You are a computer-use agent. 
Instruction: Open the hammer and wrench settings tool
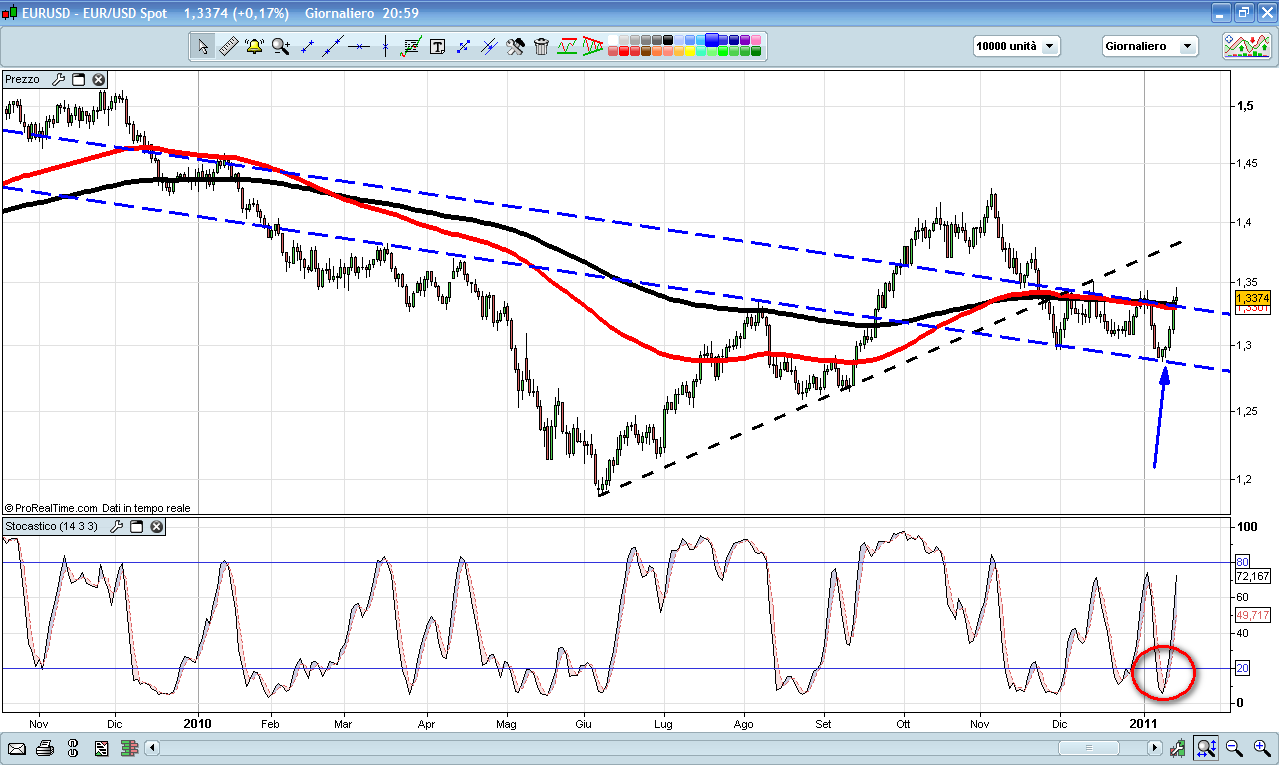[x=515, y=46]
